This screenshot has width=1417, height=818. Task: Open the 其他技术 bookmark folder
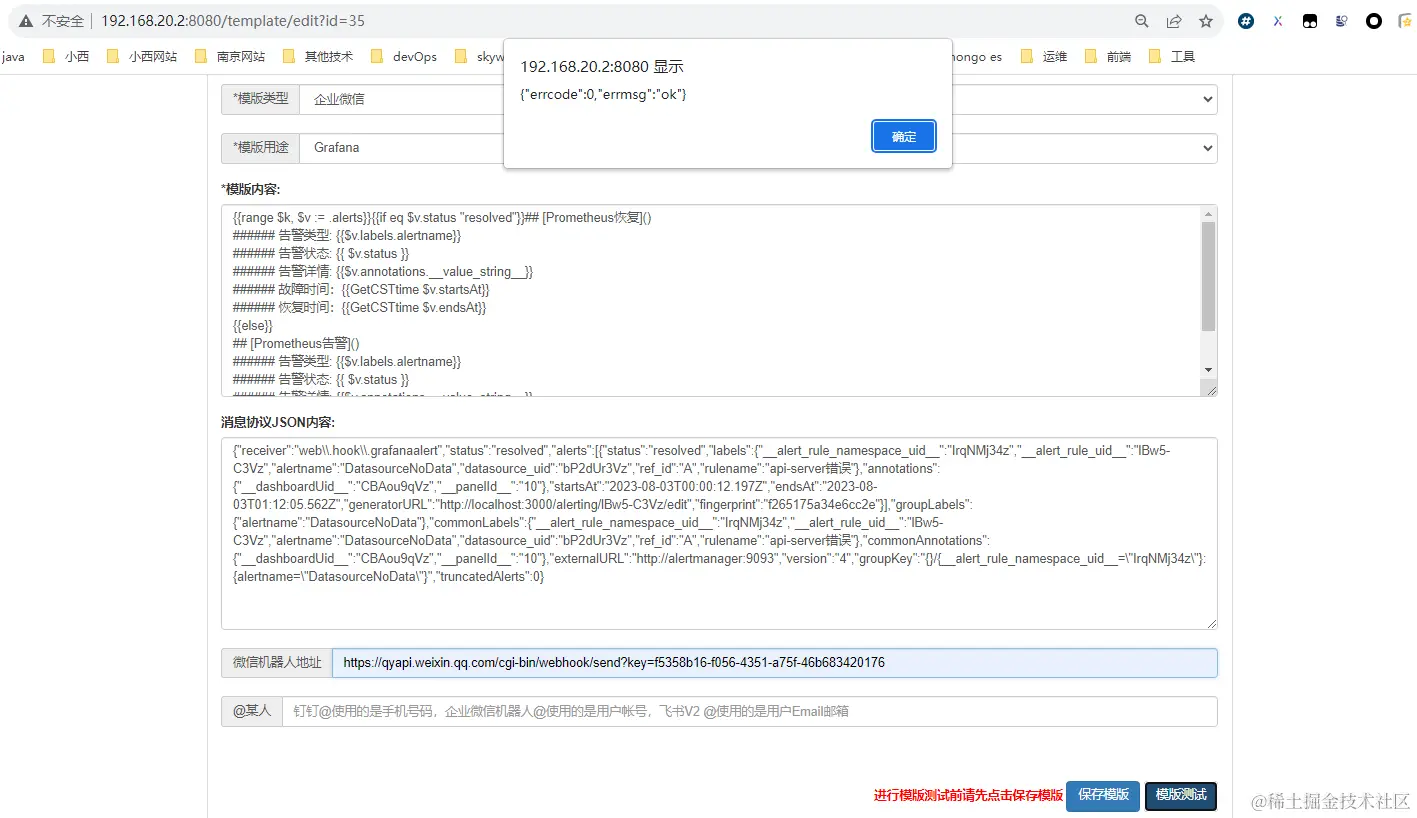(x=318, y=57)
